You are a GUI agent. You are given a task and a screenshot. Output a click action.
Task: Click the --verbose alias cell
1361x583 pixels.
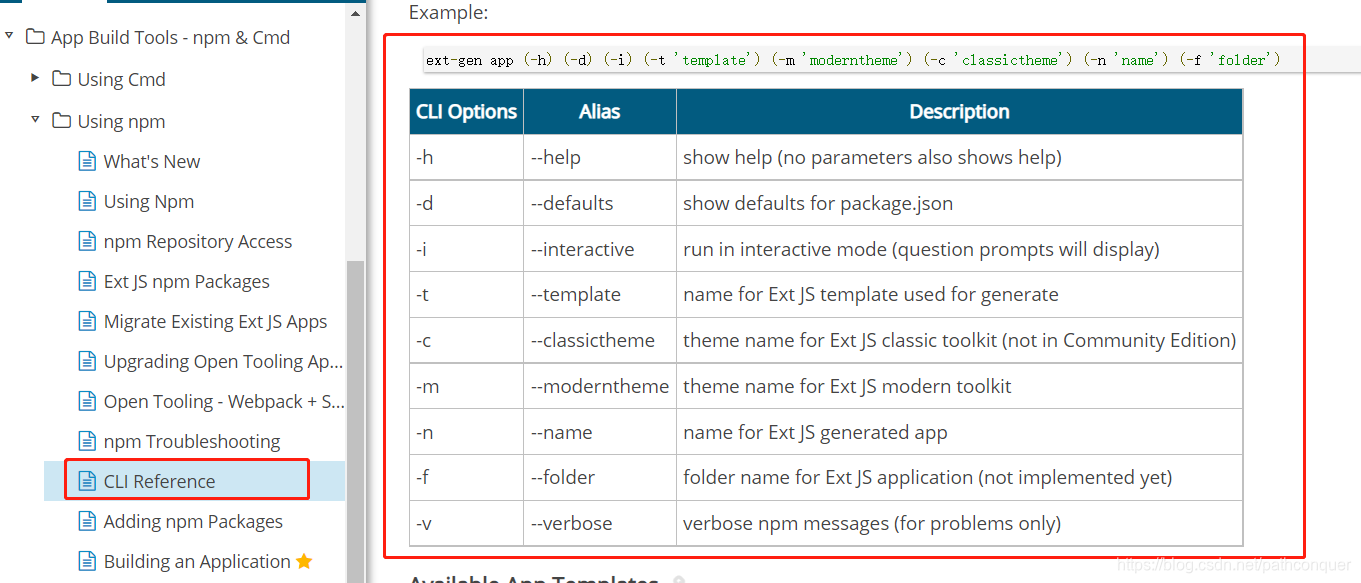click(x=600, y=523)
